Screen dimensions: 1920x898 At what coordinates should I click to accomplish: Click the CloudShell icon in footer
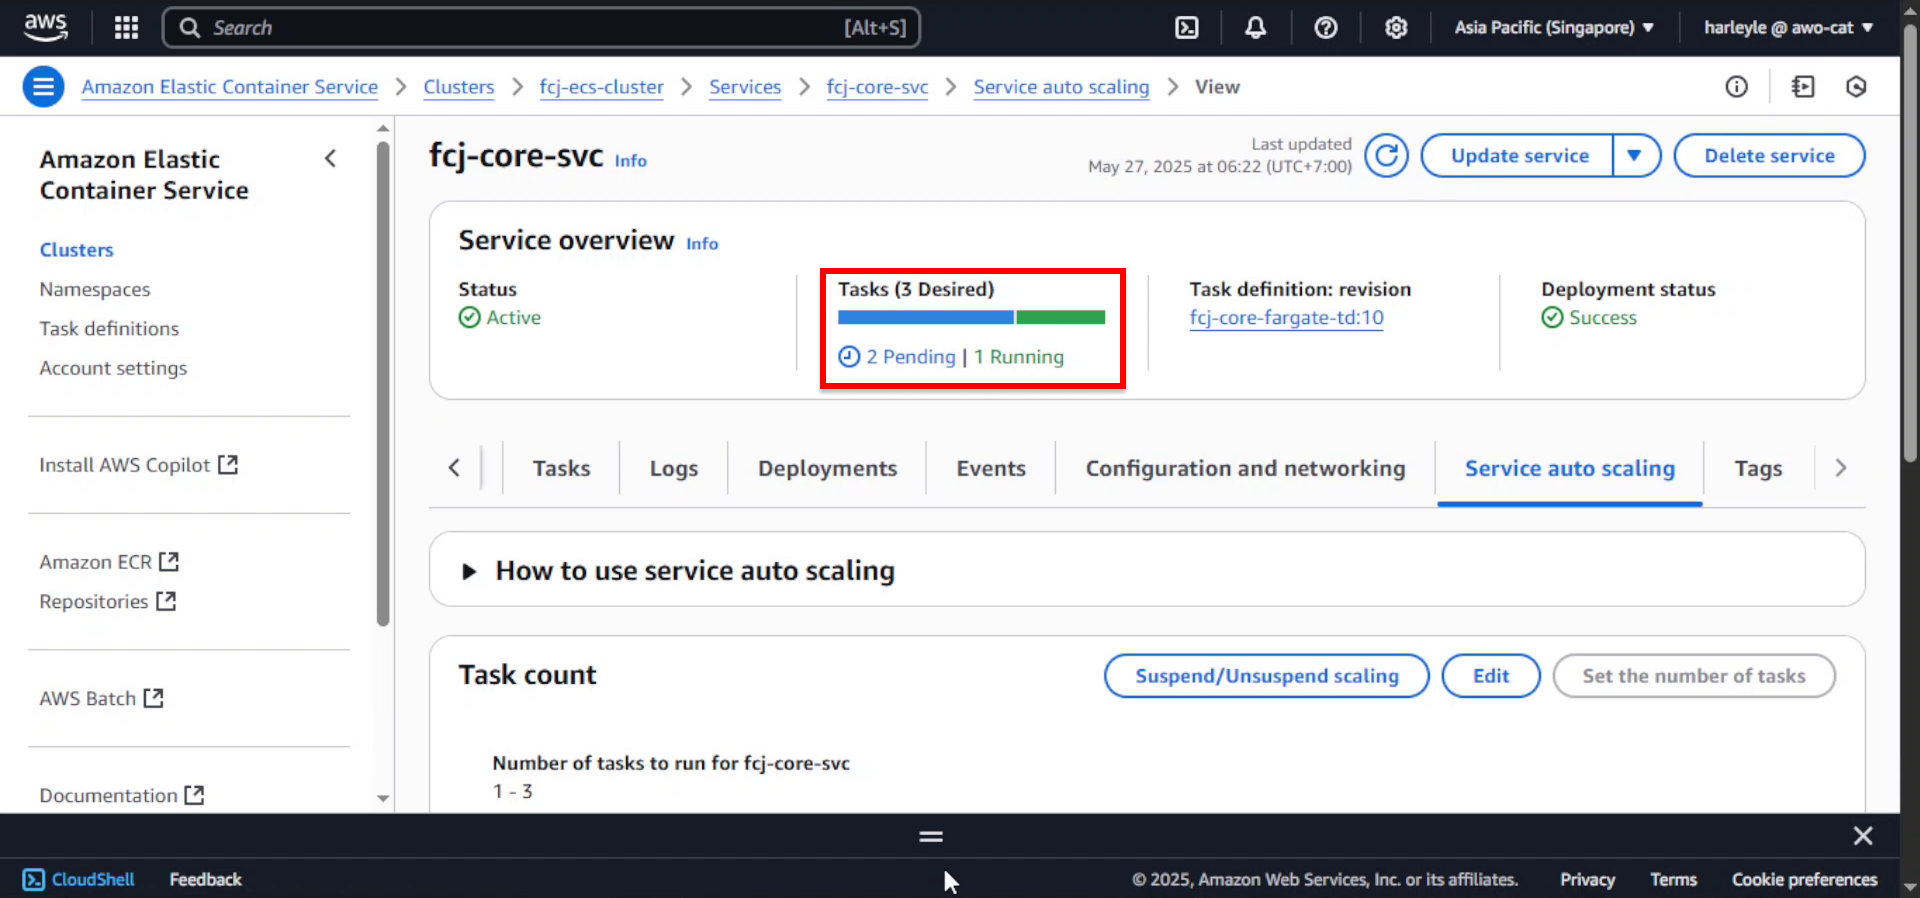[33, 879]
